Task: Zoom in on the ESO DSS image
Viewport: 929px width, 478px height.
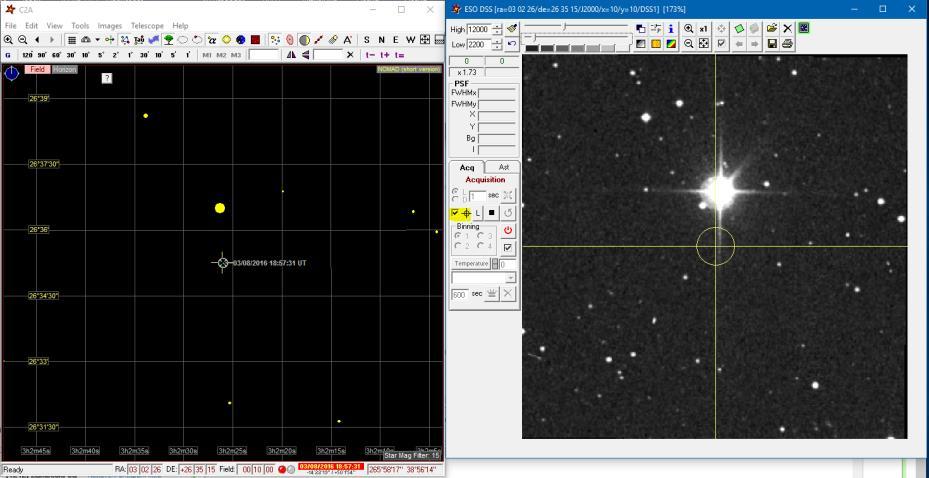Action: 688,28
